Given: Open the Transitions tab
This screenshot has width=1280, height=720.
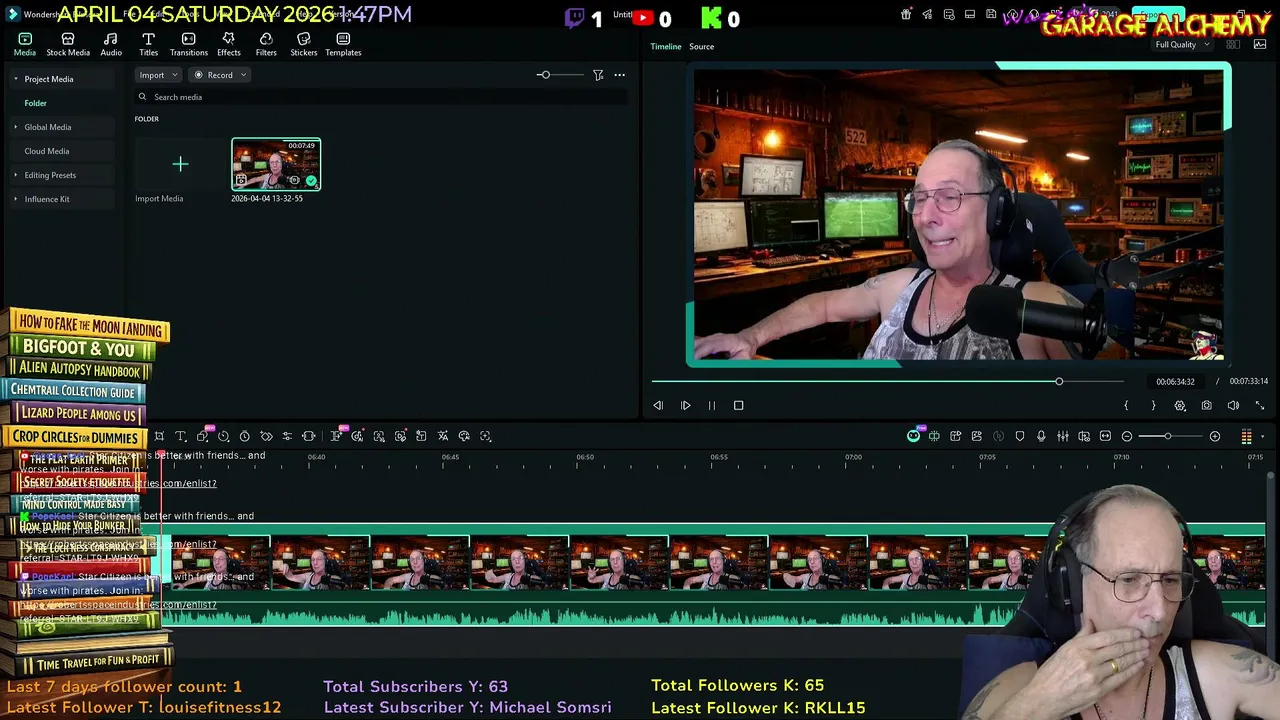Looking at the screenshot, I should point(189,44).
